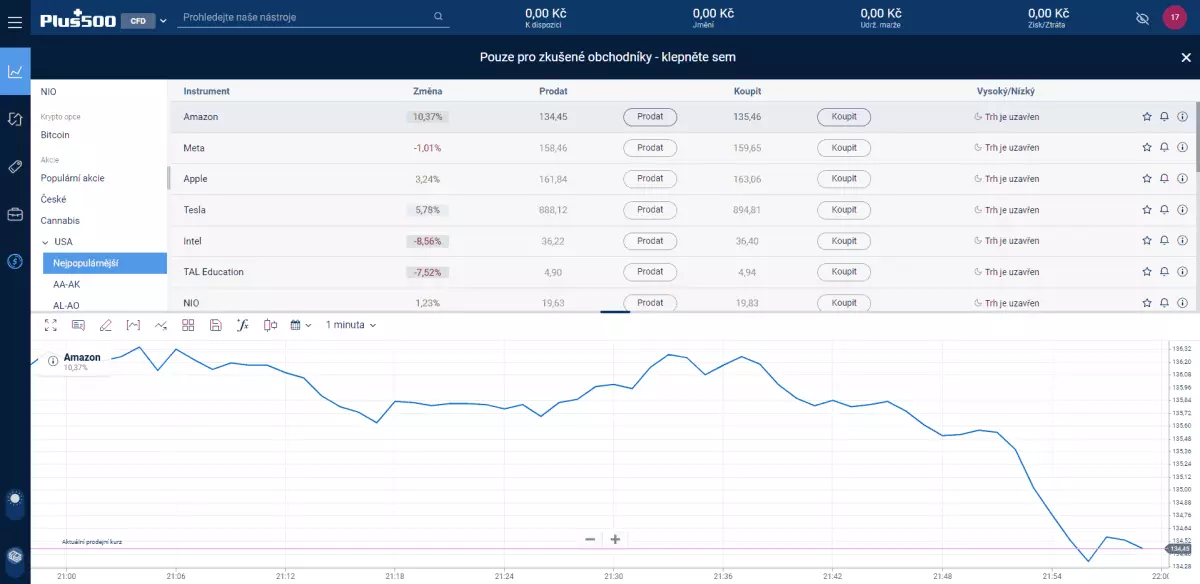Add Amazon to favorites star
The image size is (1200, 584).
(x=1147, y=117)
